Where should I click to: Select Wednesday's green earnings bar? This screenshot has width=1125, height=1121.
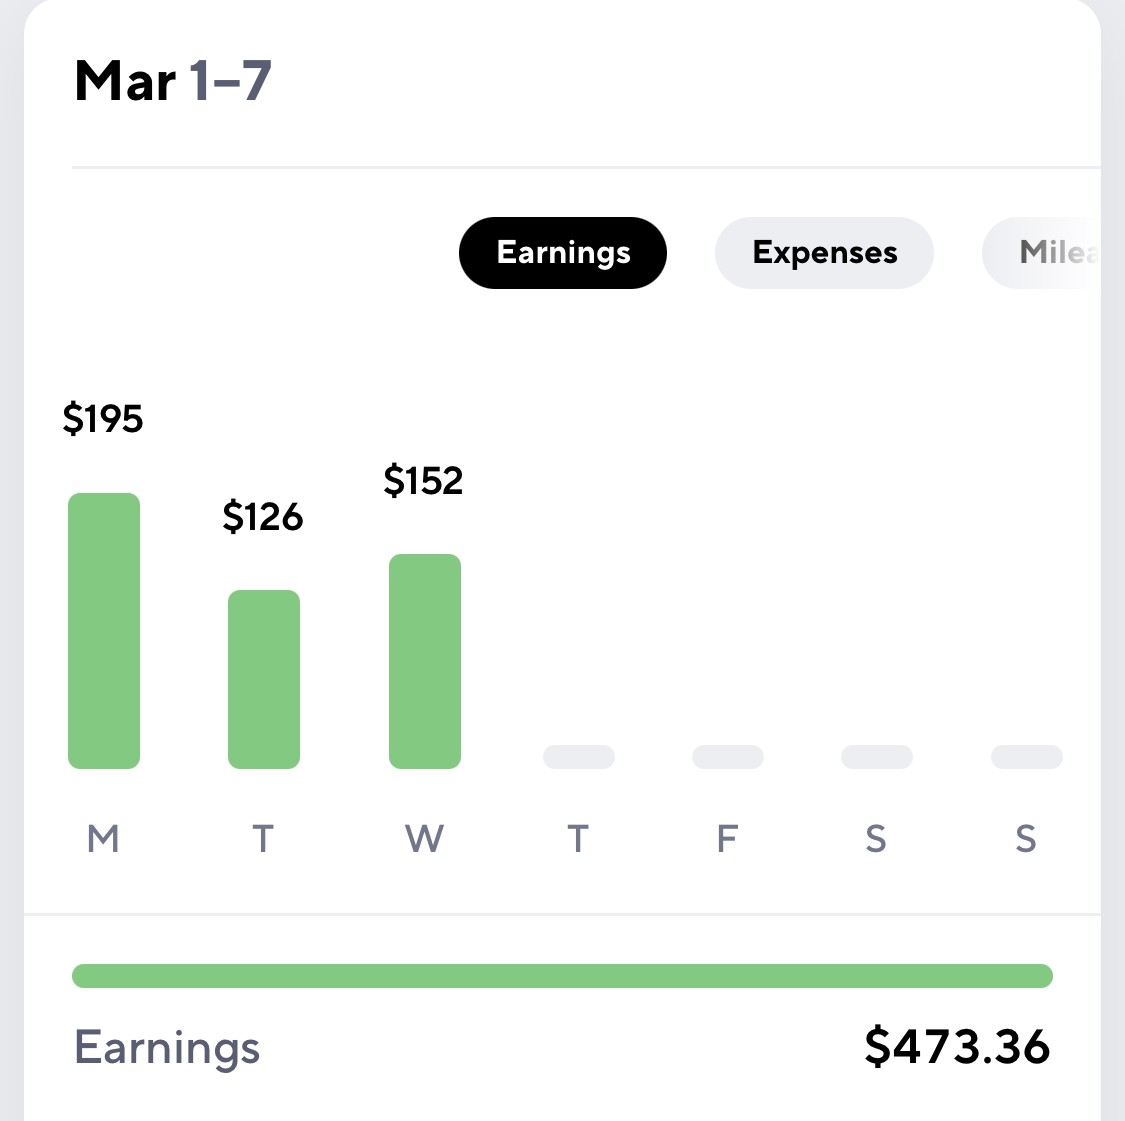(x=425, y=661)
